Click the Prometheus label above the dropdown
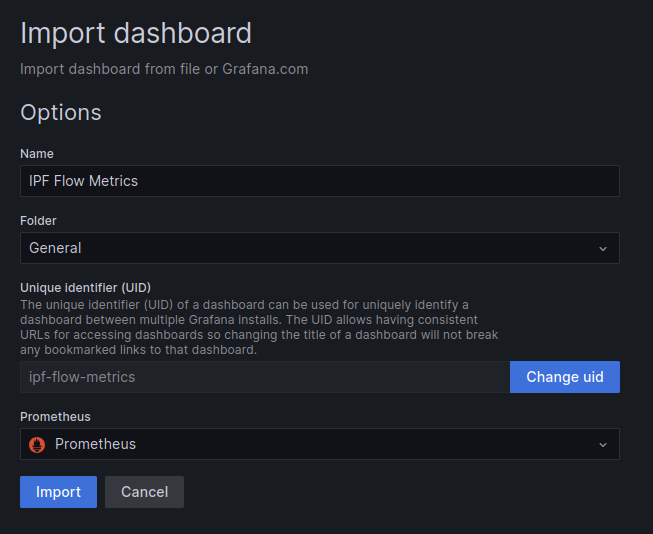Viewport: 653px width, 534px height. tap(55, 417)
